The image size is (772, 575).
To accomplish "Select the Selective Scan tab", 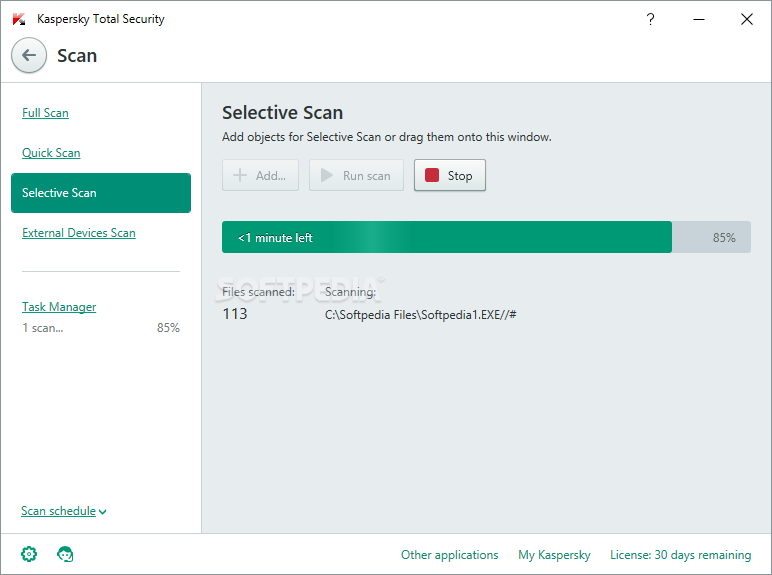I will [x=101, y=193].
